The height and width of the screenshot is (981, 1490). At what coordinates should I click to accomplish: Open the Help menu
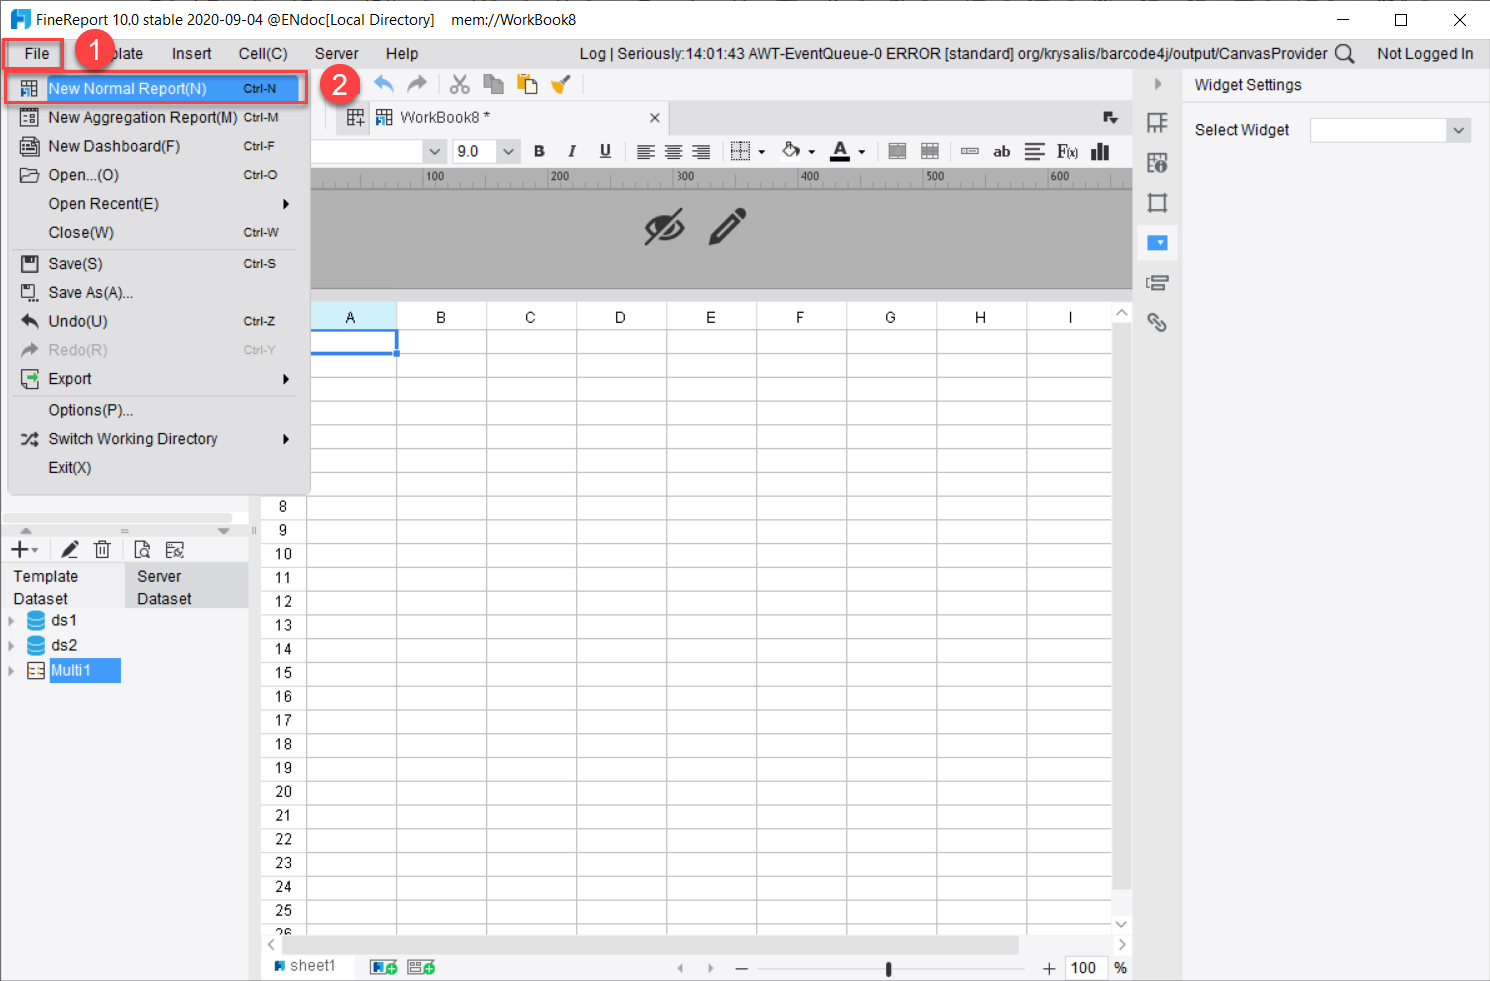coord(402,54)
